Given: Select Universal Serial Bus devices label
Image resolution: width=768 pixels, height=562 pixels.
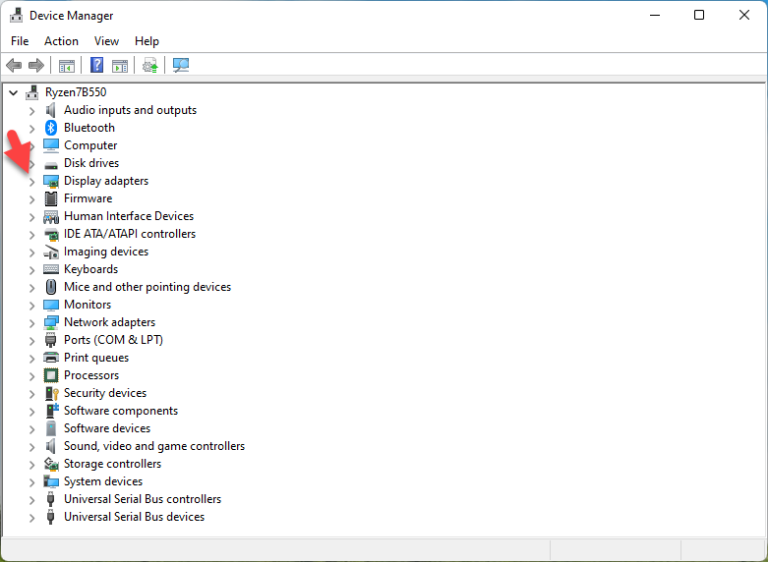Looking at the screenshot, I should click(x=134, y=516).
